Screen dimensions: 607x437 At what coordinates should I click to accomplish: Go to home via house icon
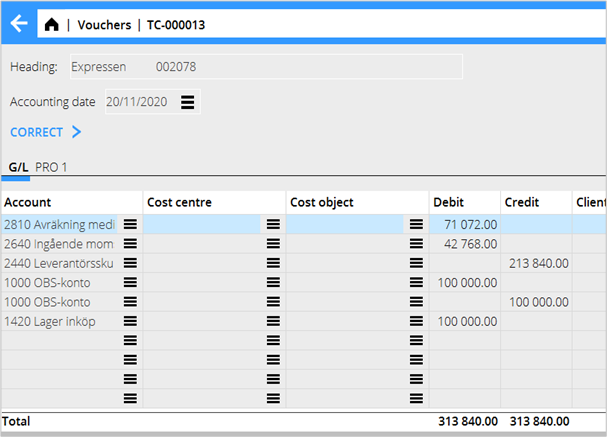tap(52, 25)
